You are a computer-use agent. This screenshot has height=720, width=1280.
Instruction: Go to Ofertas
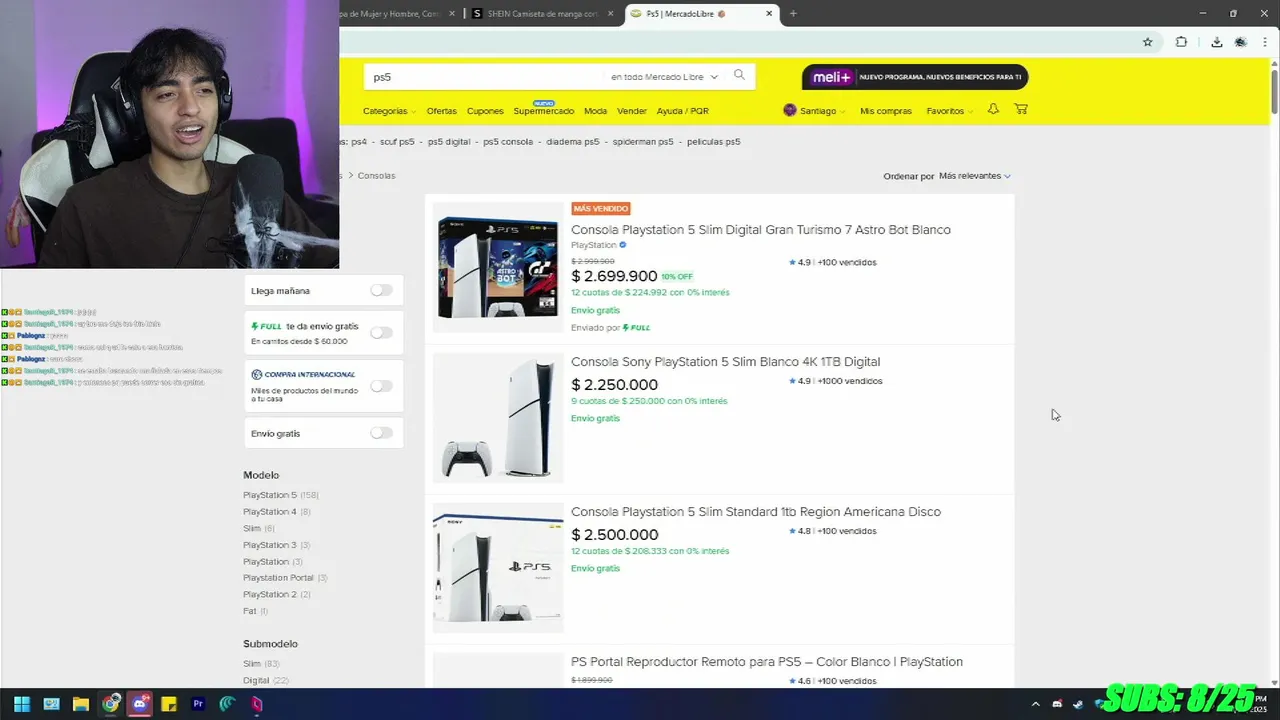click(441, 111)
